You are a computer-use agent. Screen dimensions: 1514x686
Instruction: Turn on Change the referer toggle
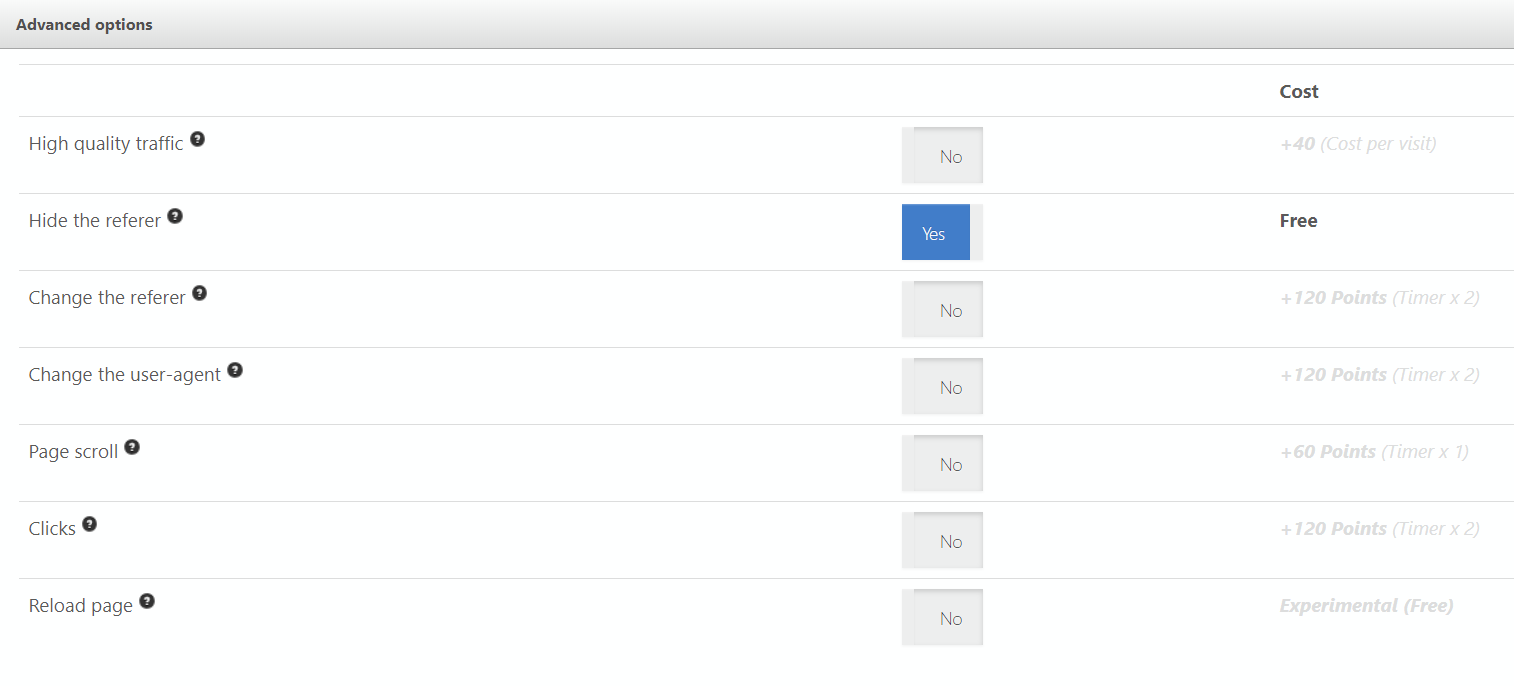point(942,309)
